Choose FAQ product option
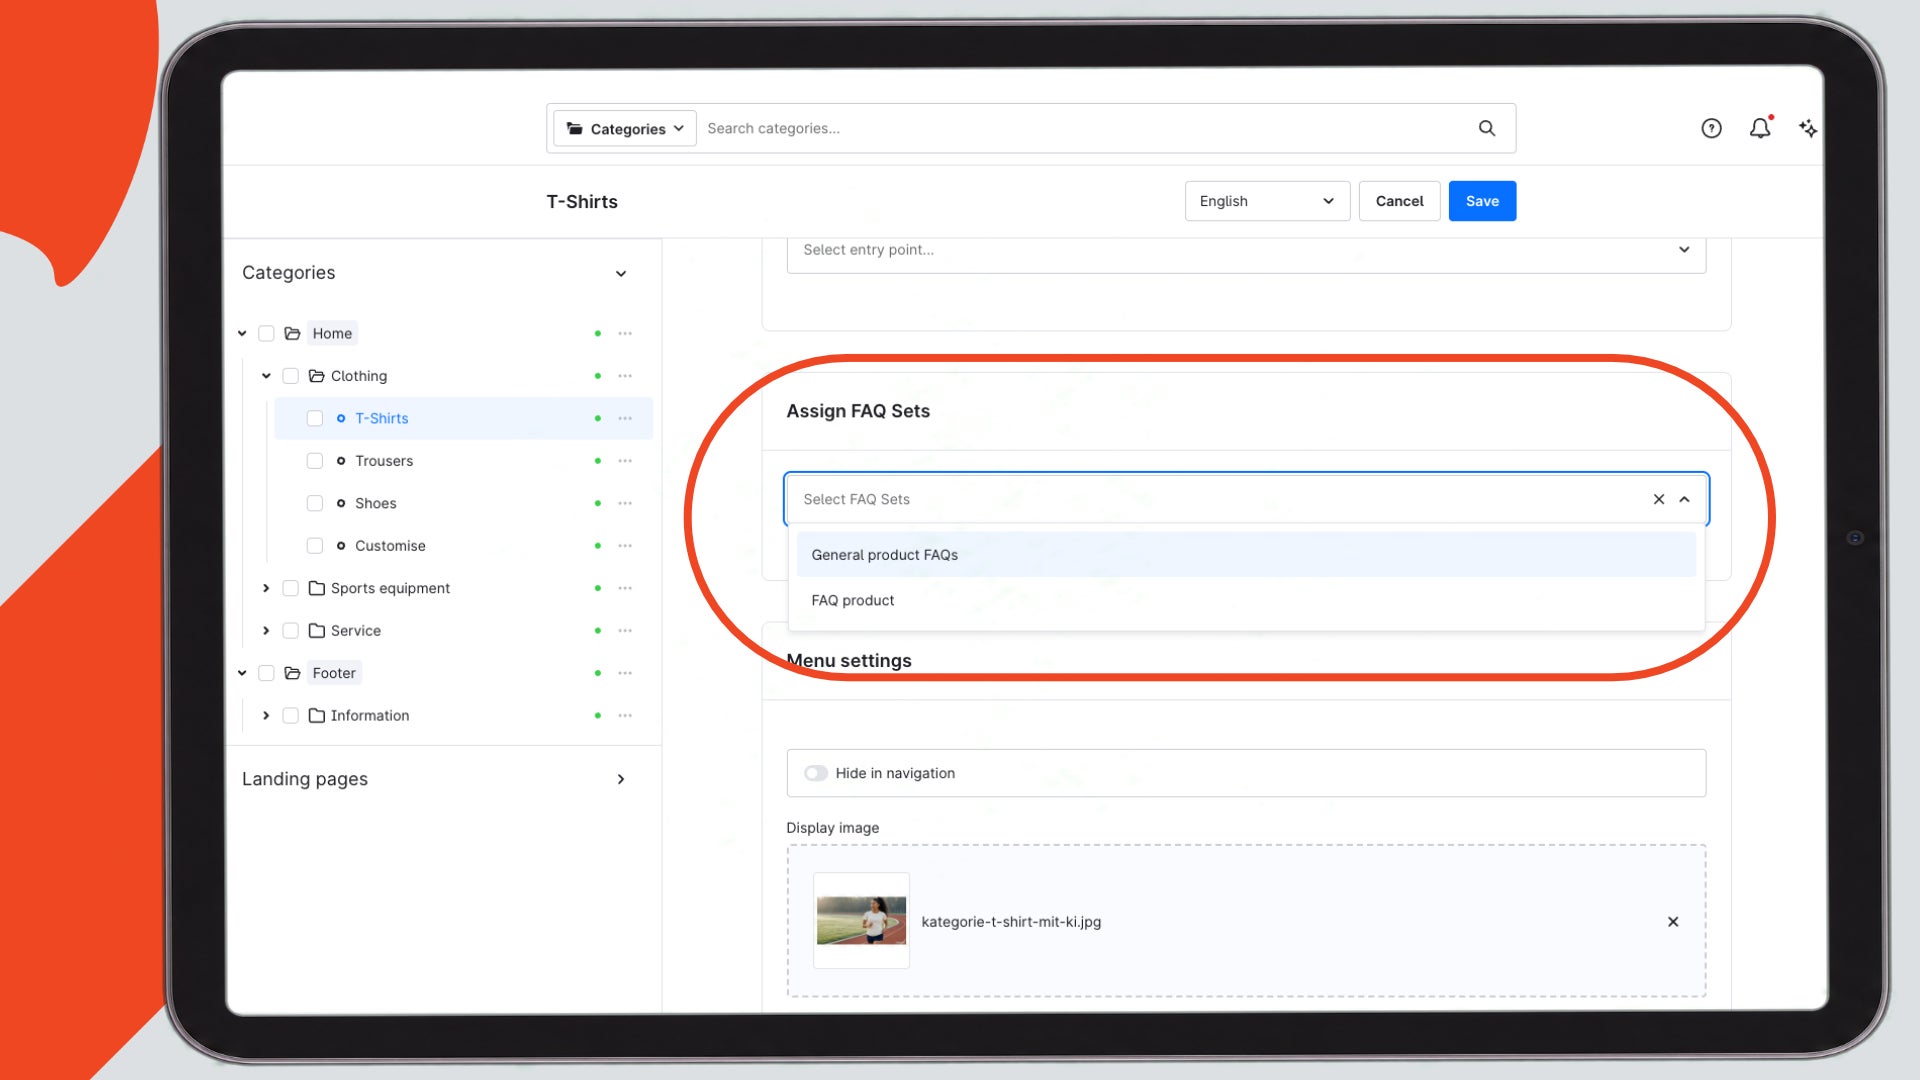 pos(1246,600)
